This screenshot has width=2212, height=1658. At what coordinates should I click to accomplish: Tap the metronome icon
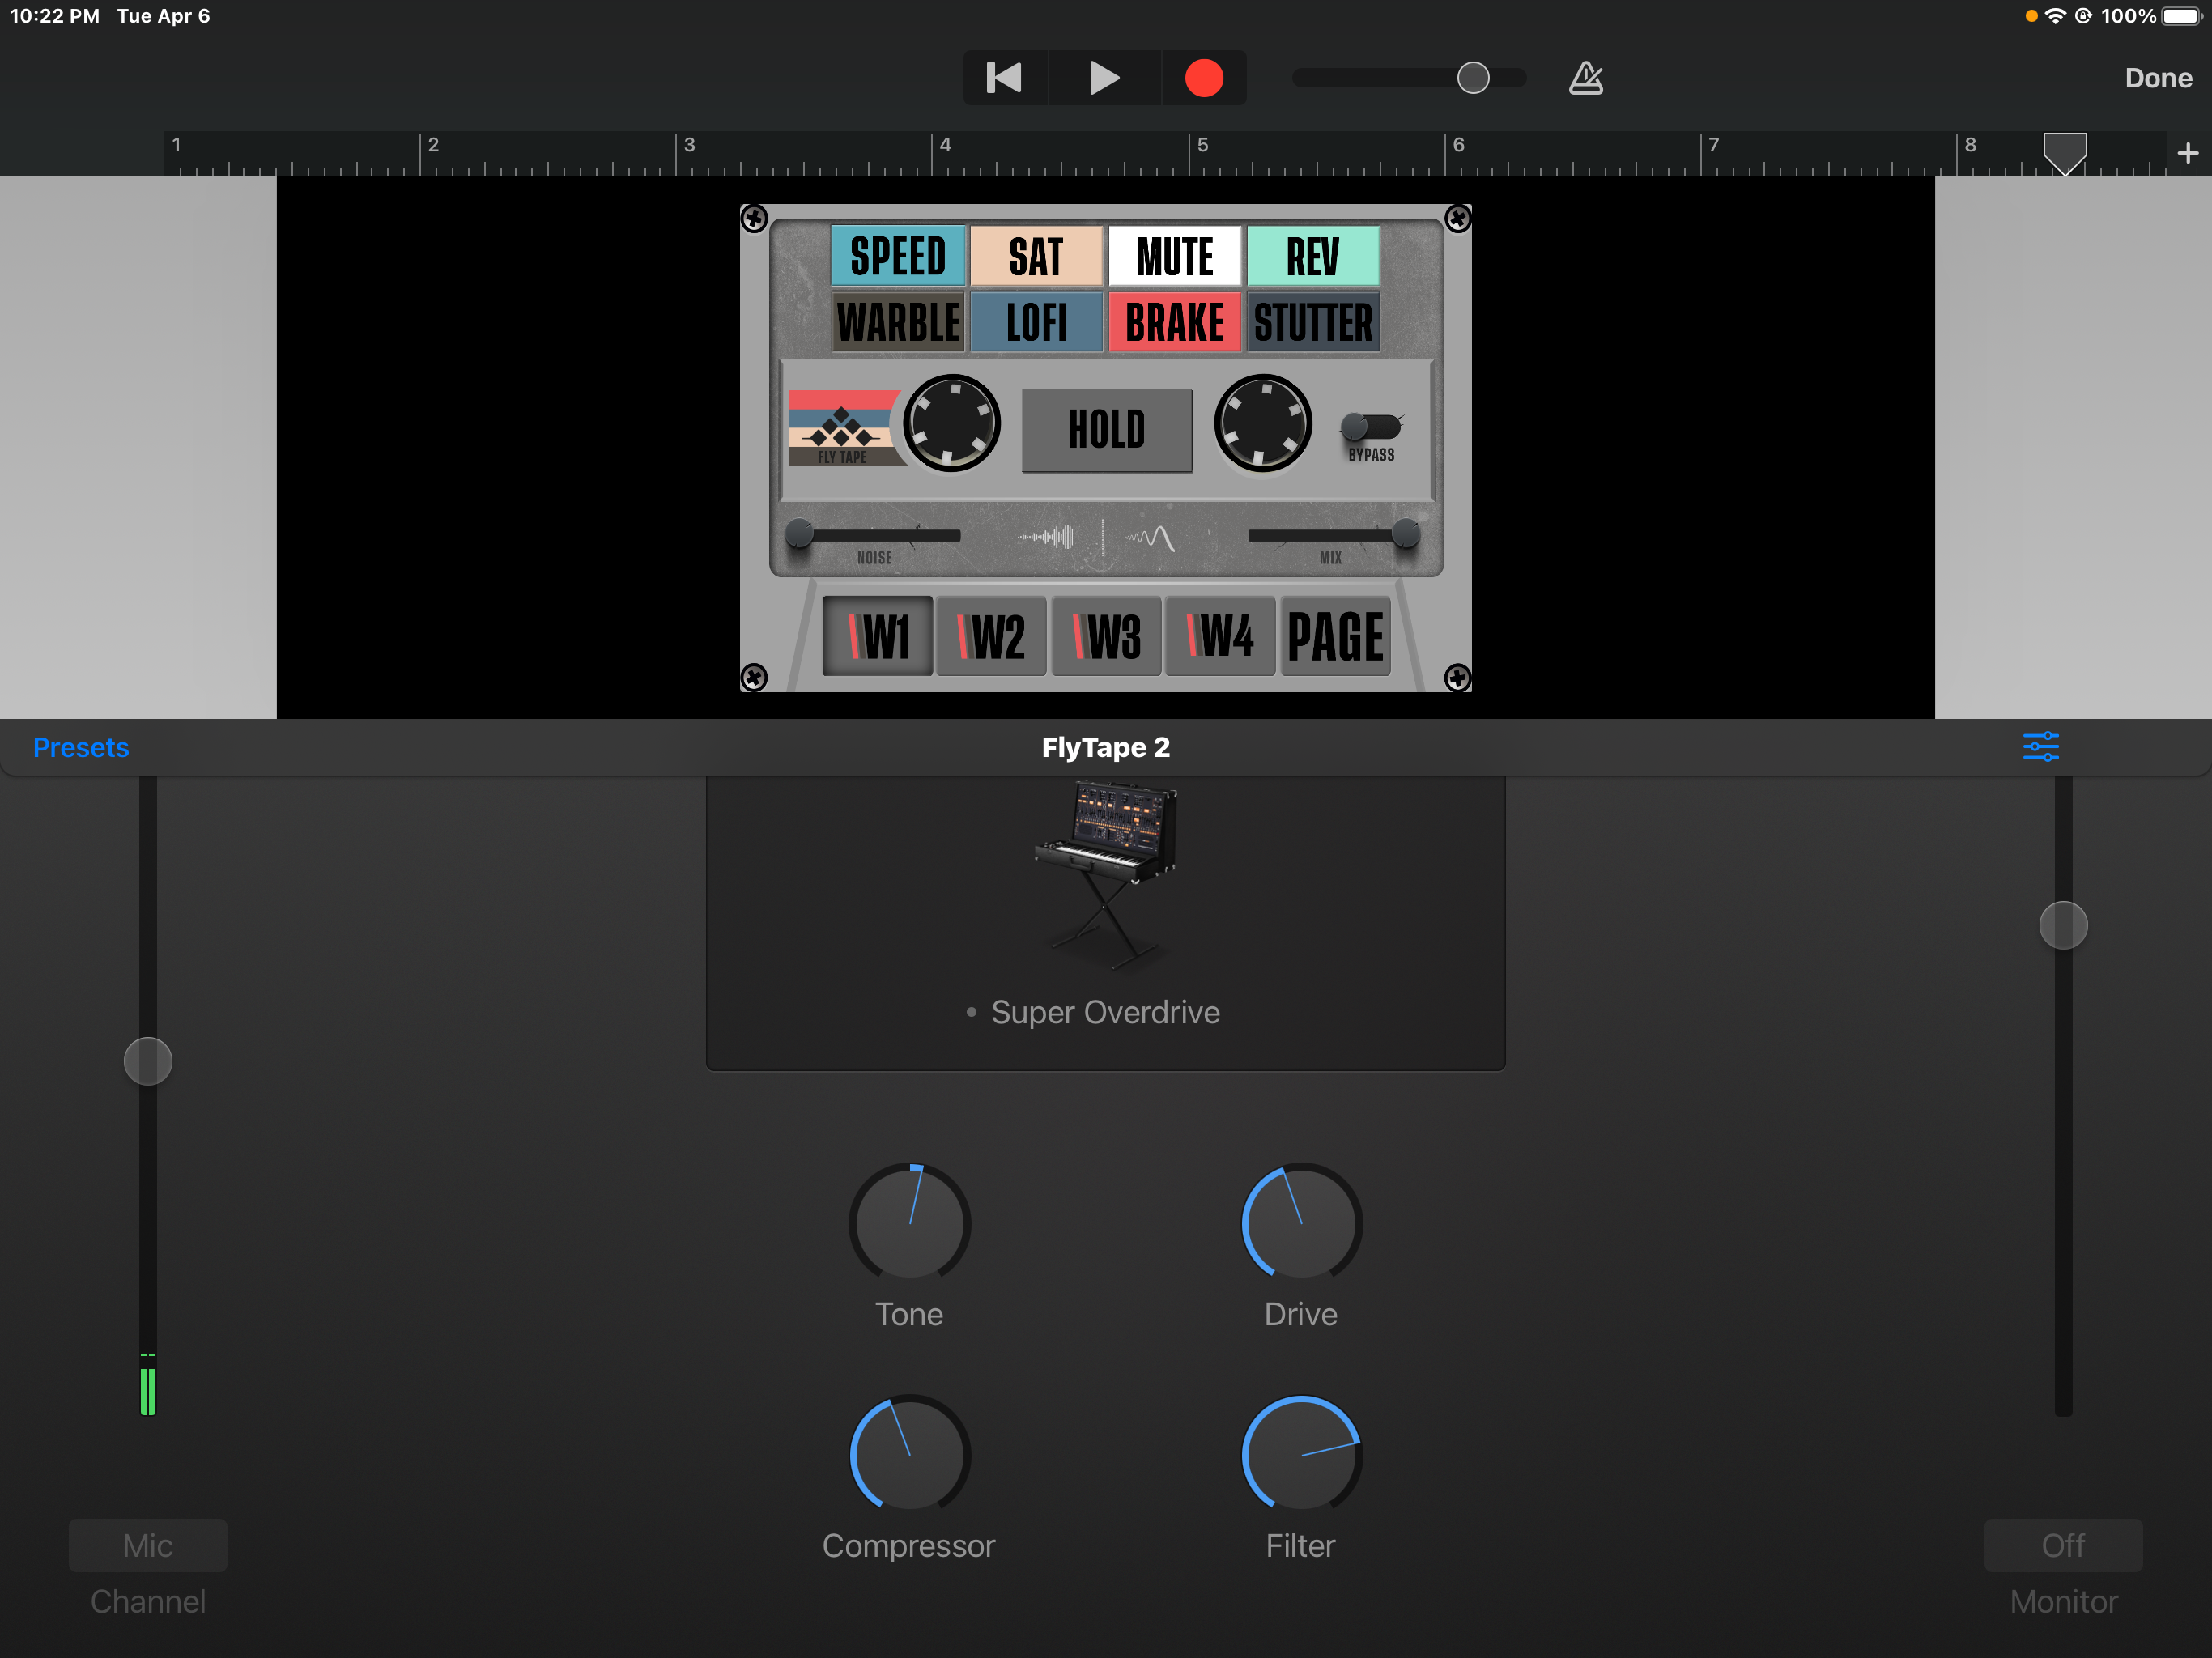click(x=1585, y=77)
